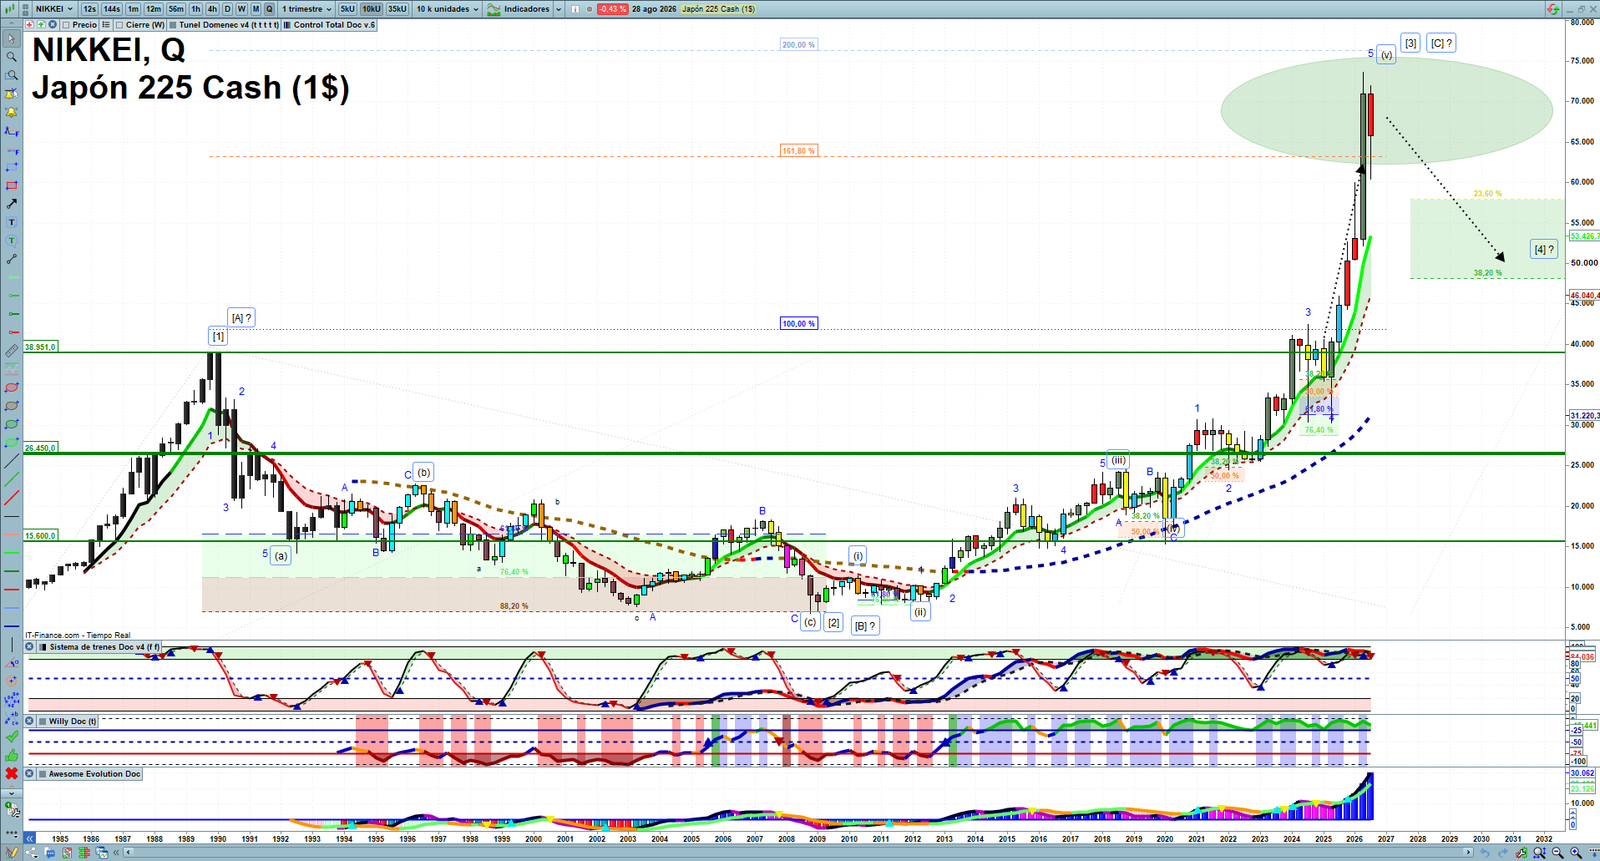Select the black arrow drawing tool
The height and width of the screenshot is (861, 1600).
coord(11,204)
